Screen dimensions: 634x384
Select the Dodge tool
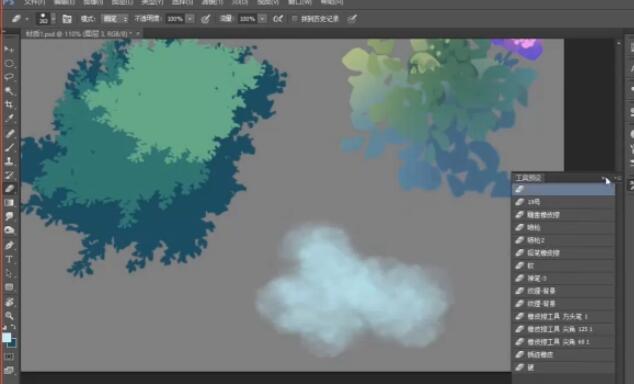[x=9, y=230]
